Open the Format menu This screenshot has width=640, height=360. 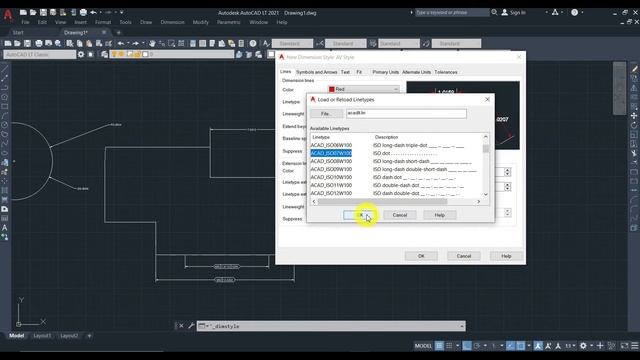tap(103, 22)
